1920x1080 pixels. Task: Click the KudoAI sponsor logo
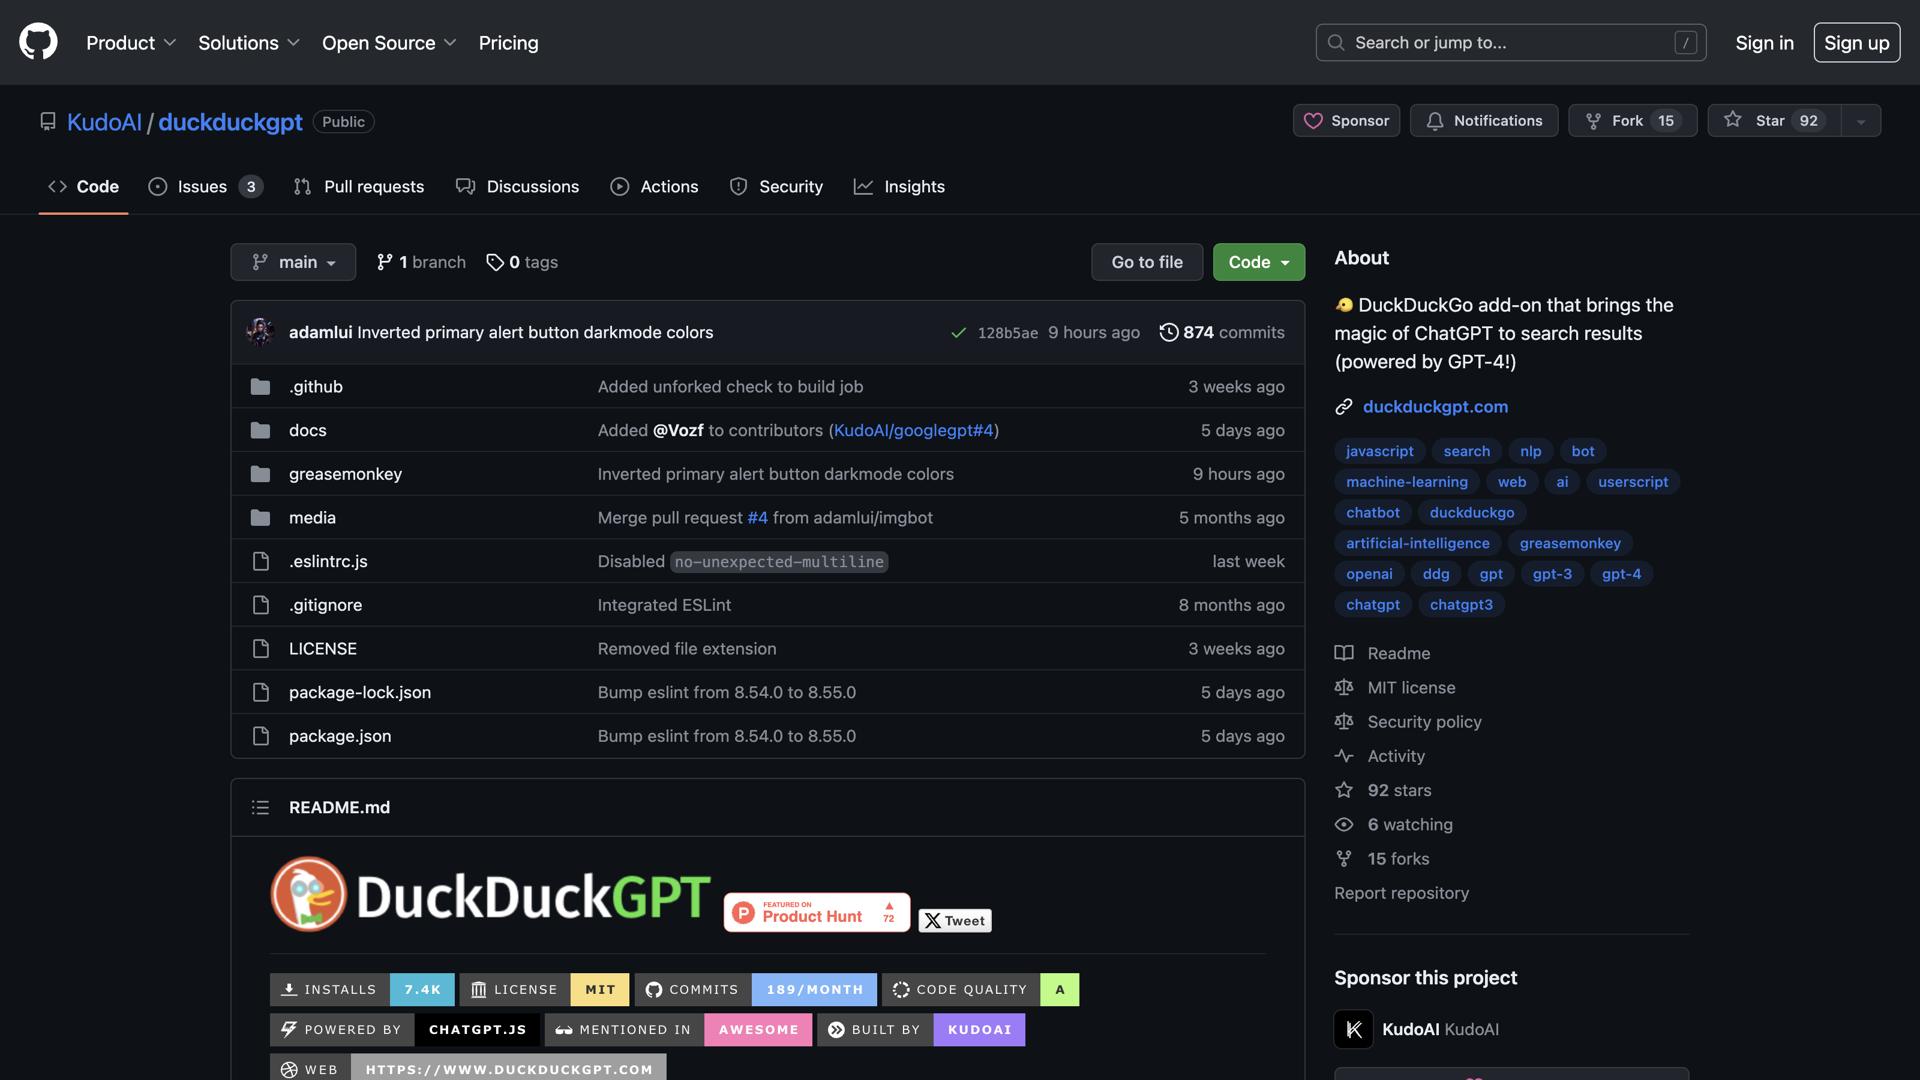click(x=1353, y=1029)
